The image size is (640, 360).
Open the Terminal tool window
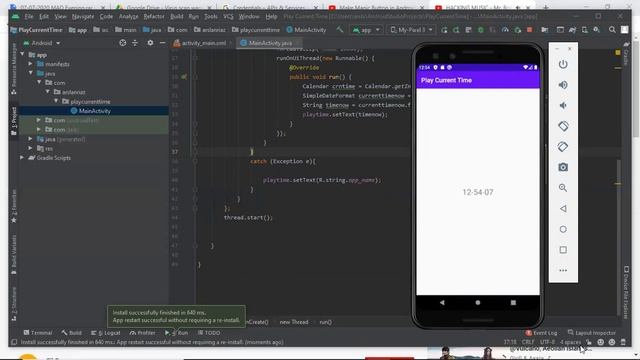38,333
